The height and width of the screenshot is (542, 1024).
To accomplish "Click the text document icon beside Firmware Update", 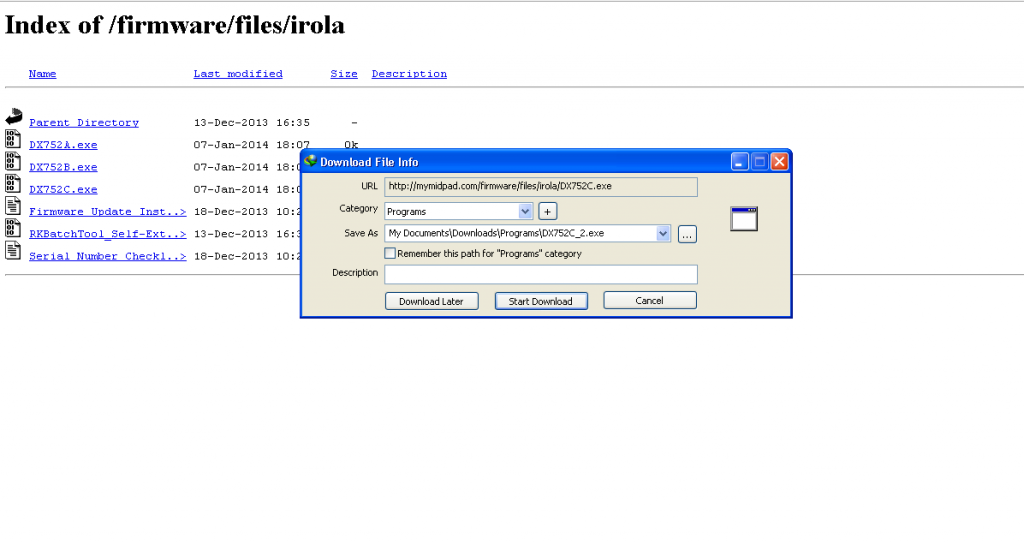I will click(x=13, y=207).
